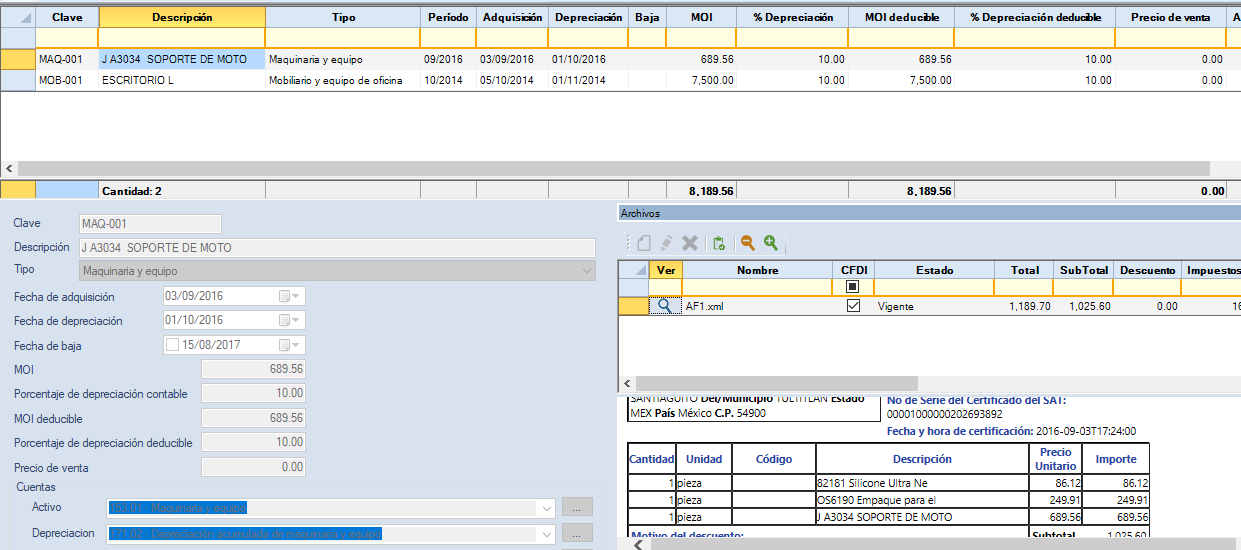Viewport: 1241px width, 550px height.
Task: Expand the Depreciacion account dropdown
Action: point(546,534)
